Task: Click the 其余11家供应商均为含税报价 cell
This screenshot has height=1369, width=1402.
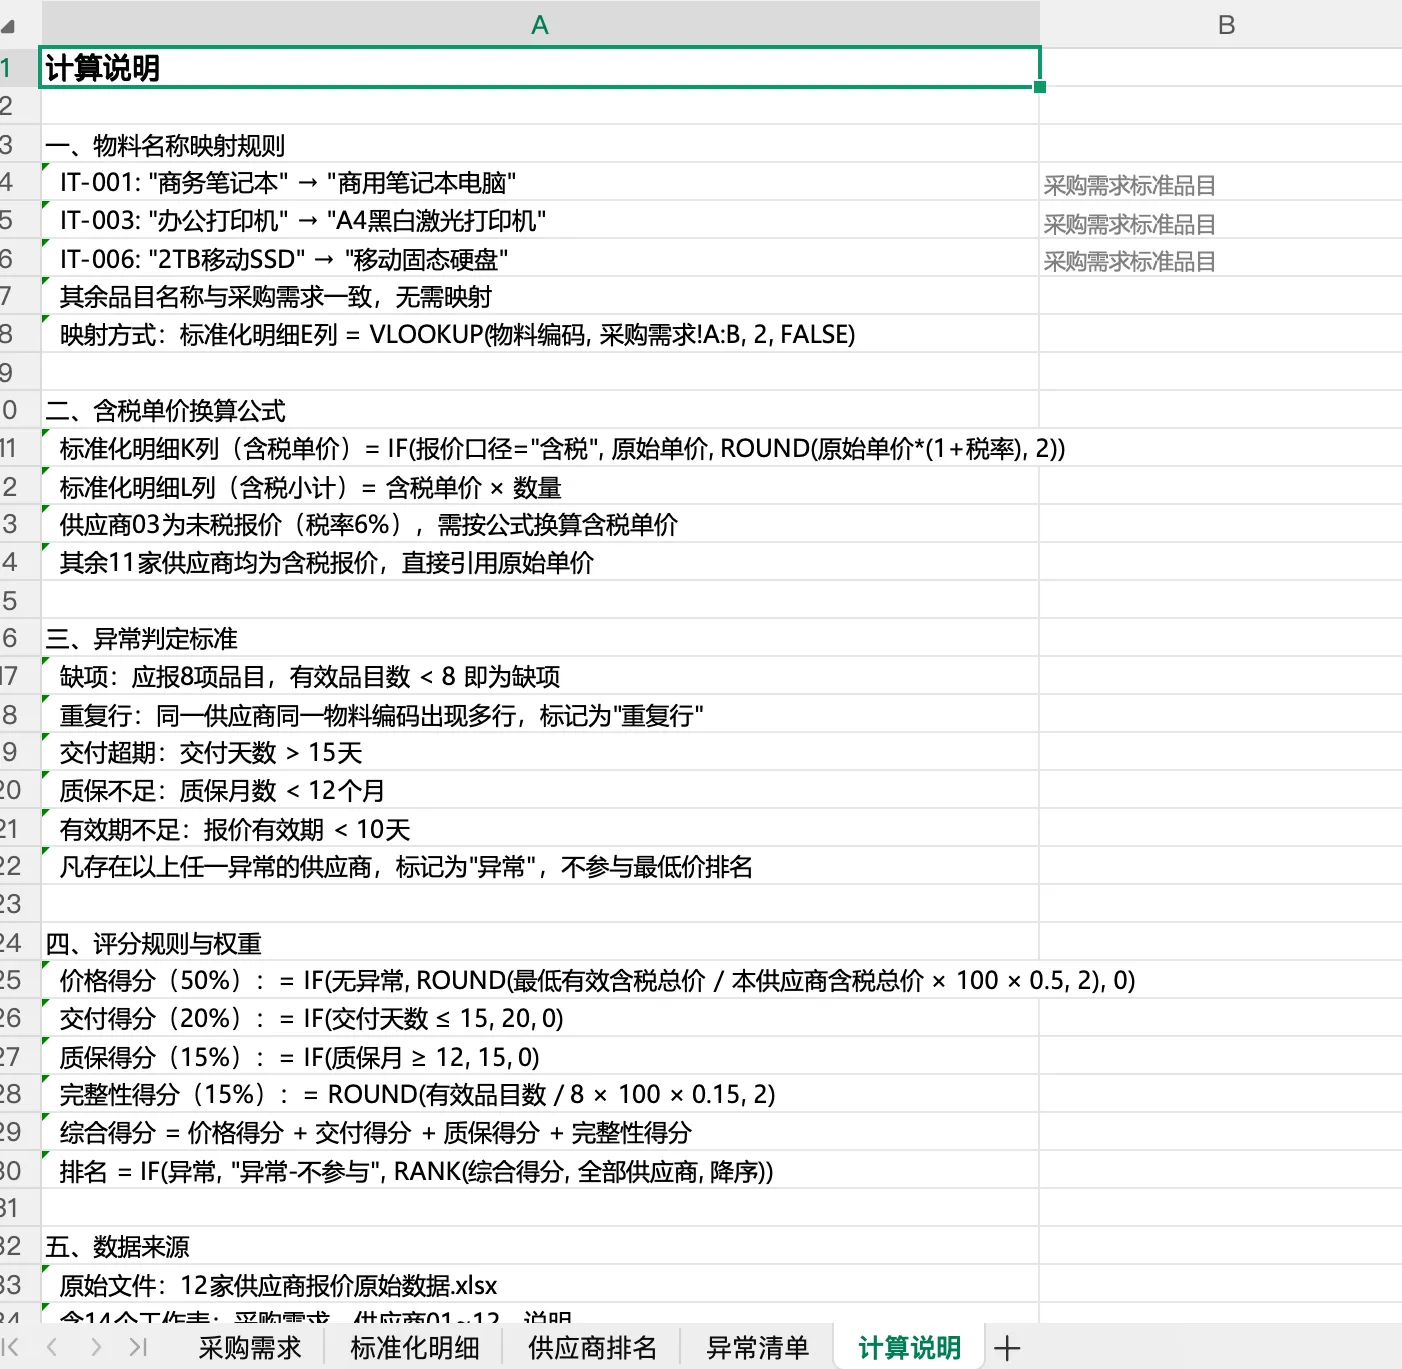Action: (x=540, y=562)
